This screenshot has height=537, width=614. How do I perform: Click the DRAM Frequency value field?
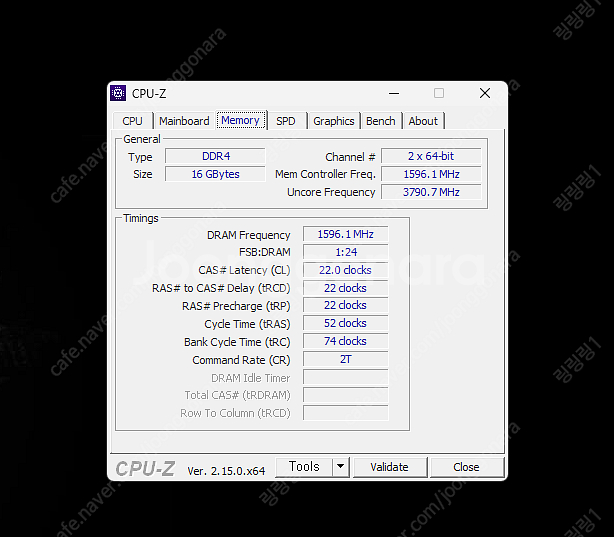tap(345, 234)
